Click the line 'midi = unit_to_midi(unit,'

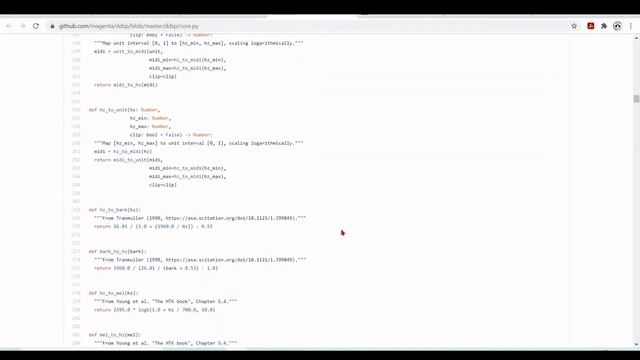pos(128,51)
